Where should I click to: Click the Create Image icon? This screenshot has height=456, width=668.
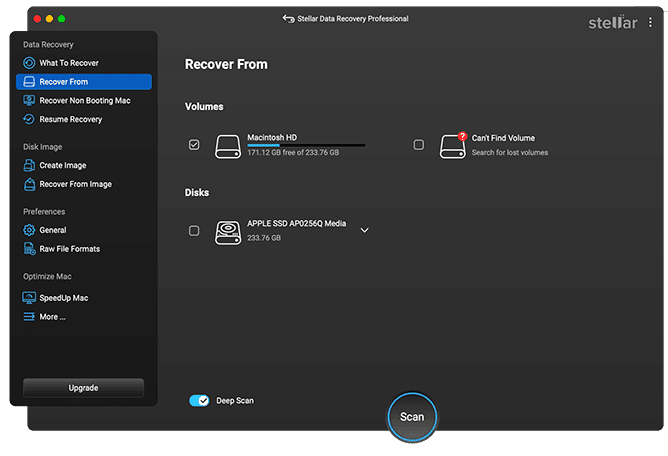(x=29, y=165)
